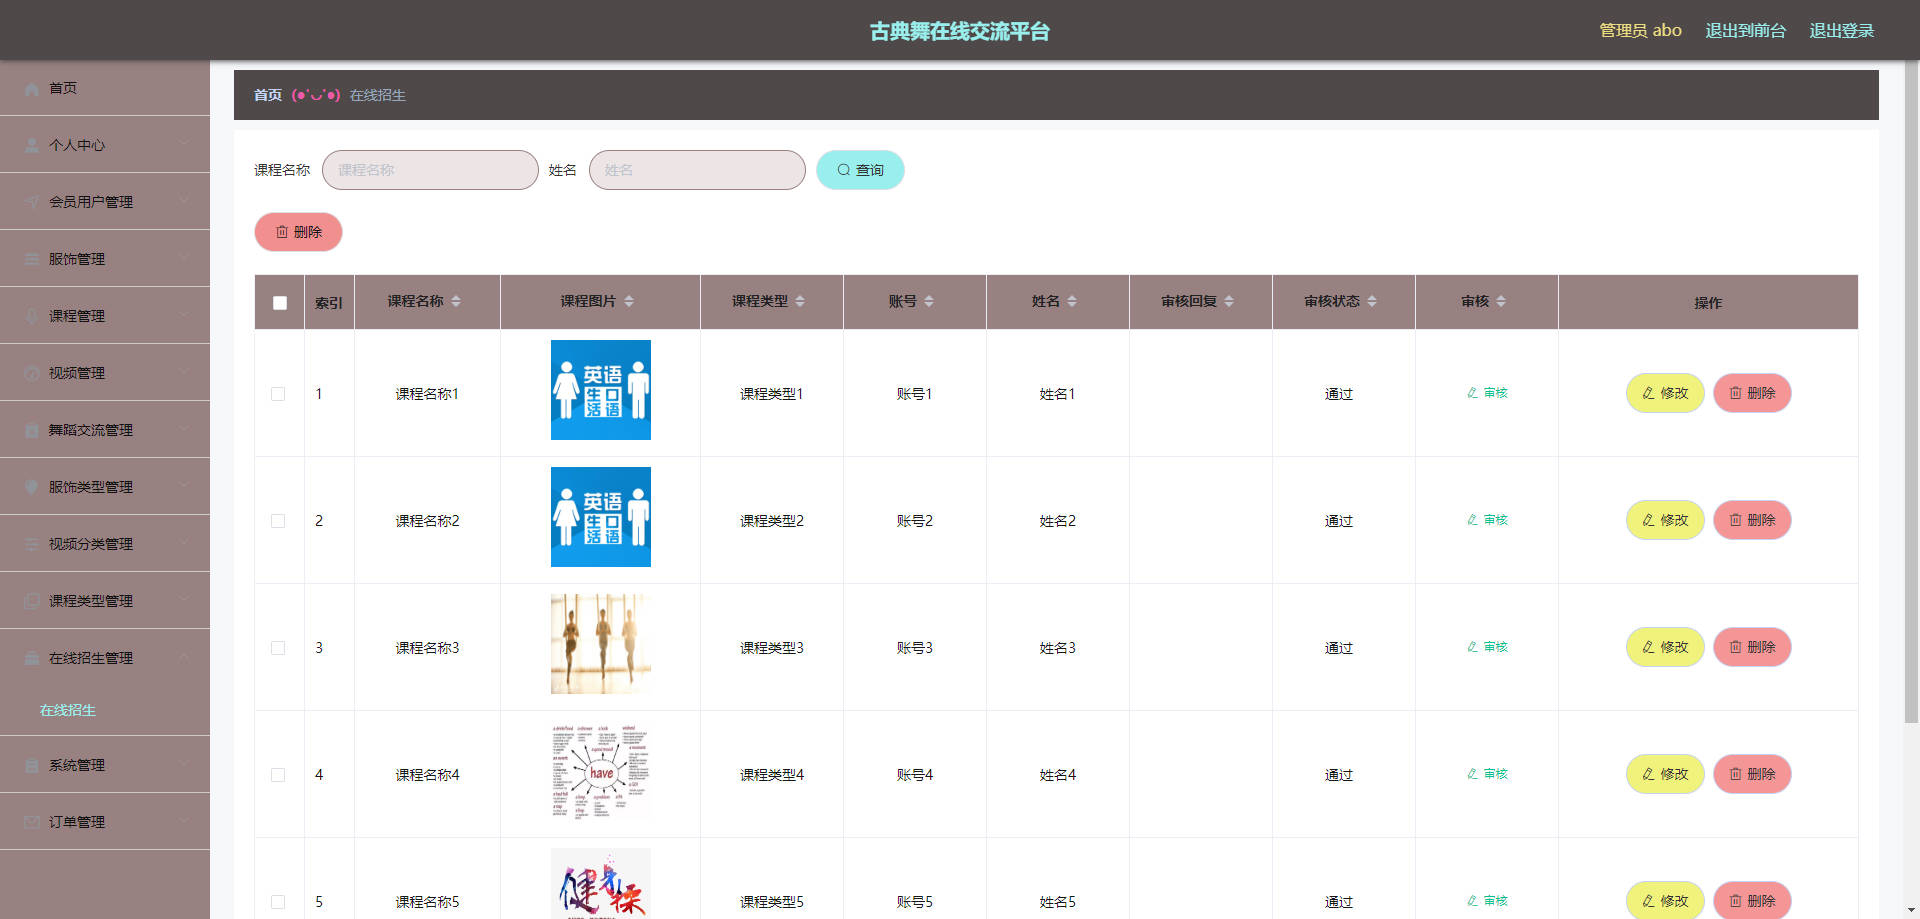Sort by 课程类型 column arrows

coord(800,301)
